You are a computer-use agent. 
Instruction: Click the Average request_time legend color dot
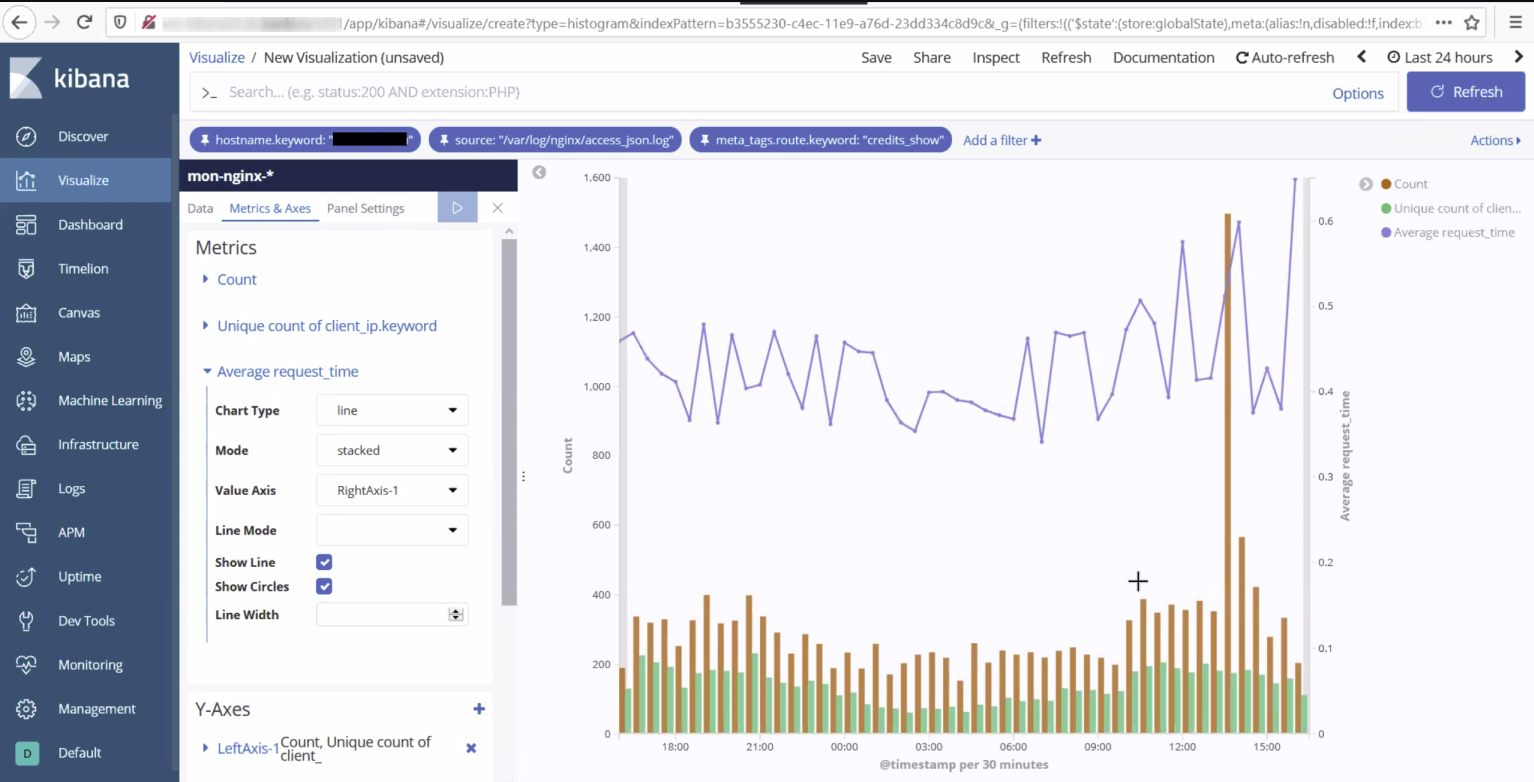1386,233
